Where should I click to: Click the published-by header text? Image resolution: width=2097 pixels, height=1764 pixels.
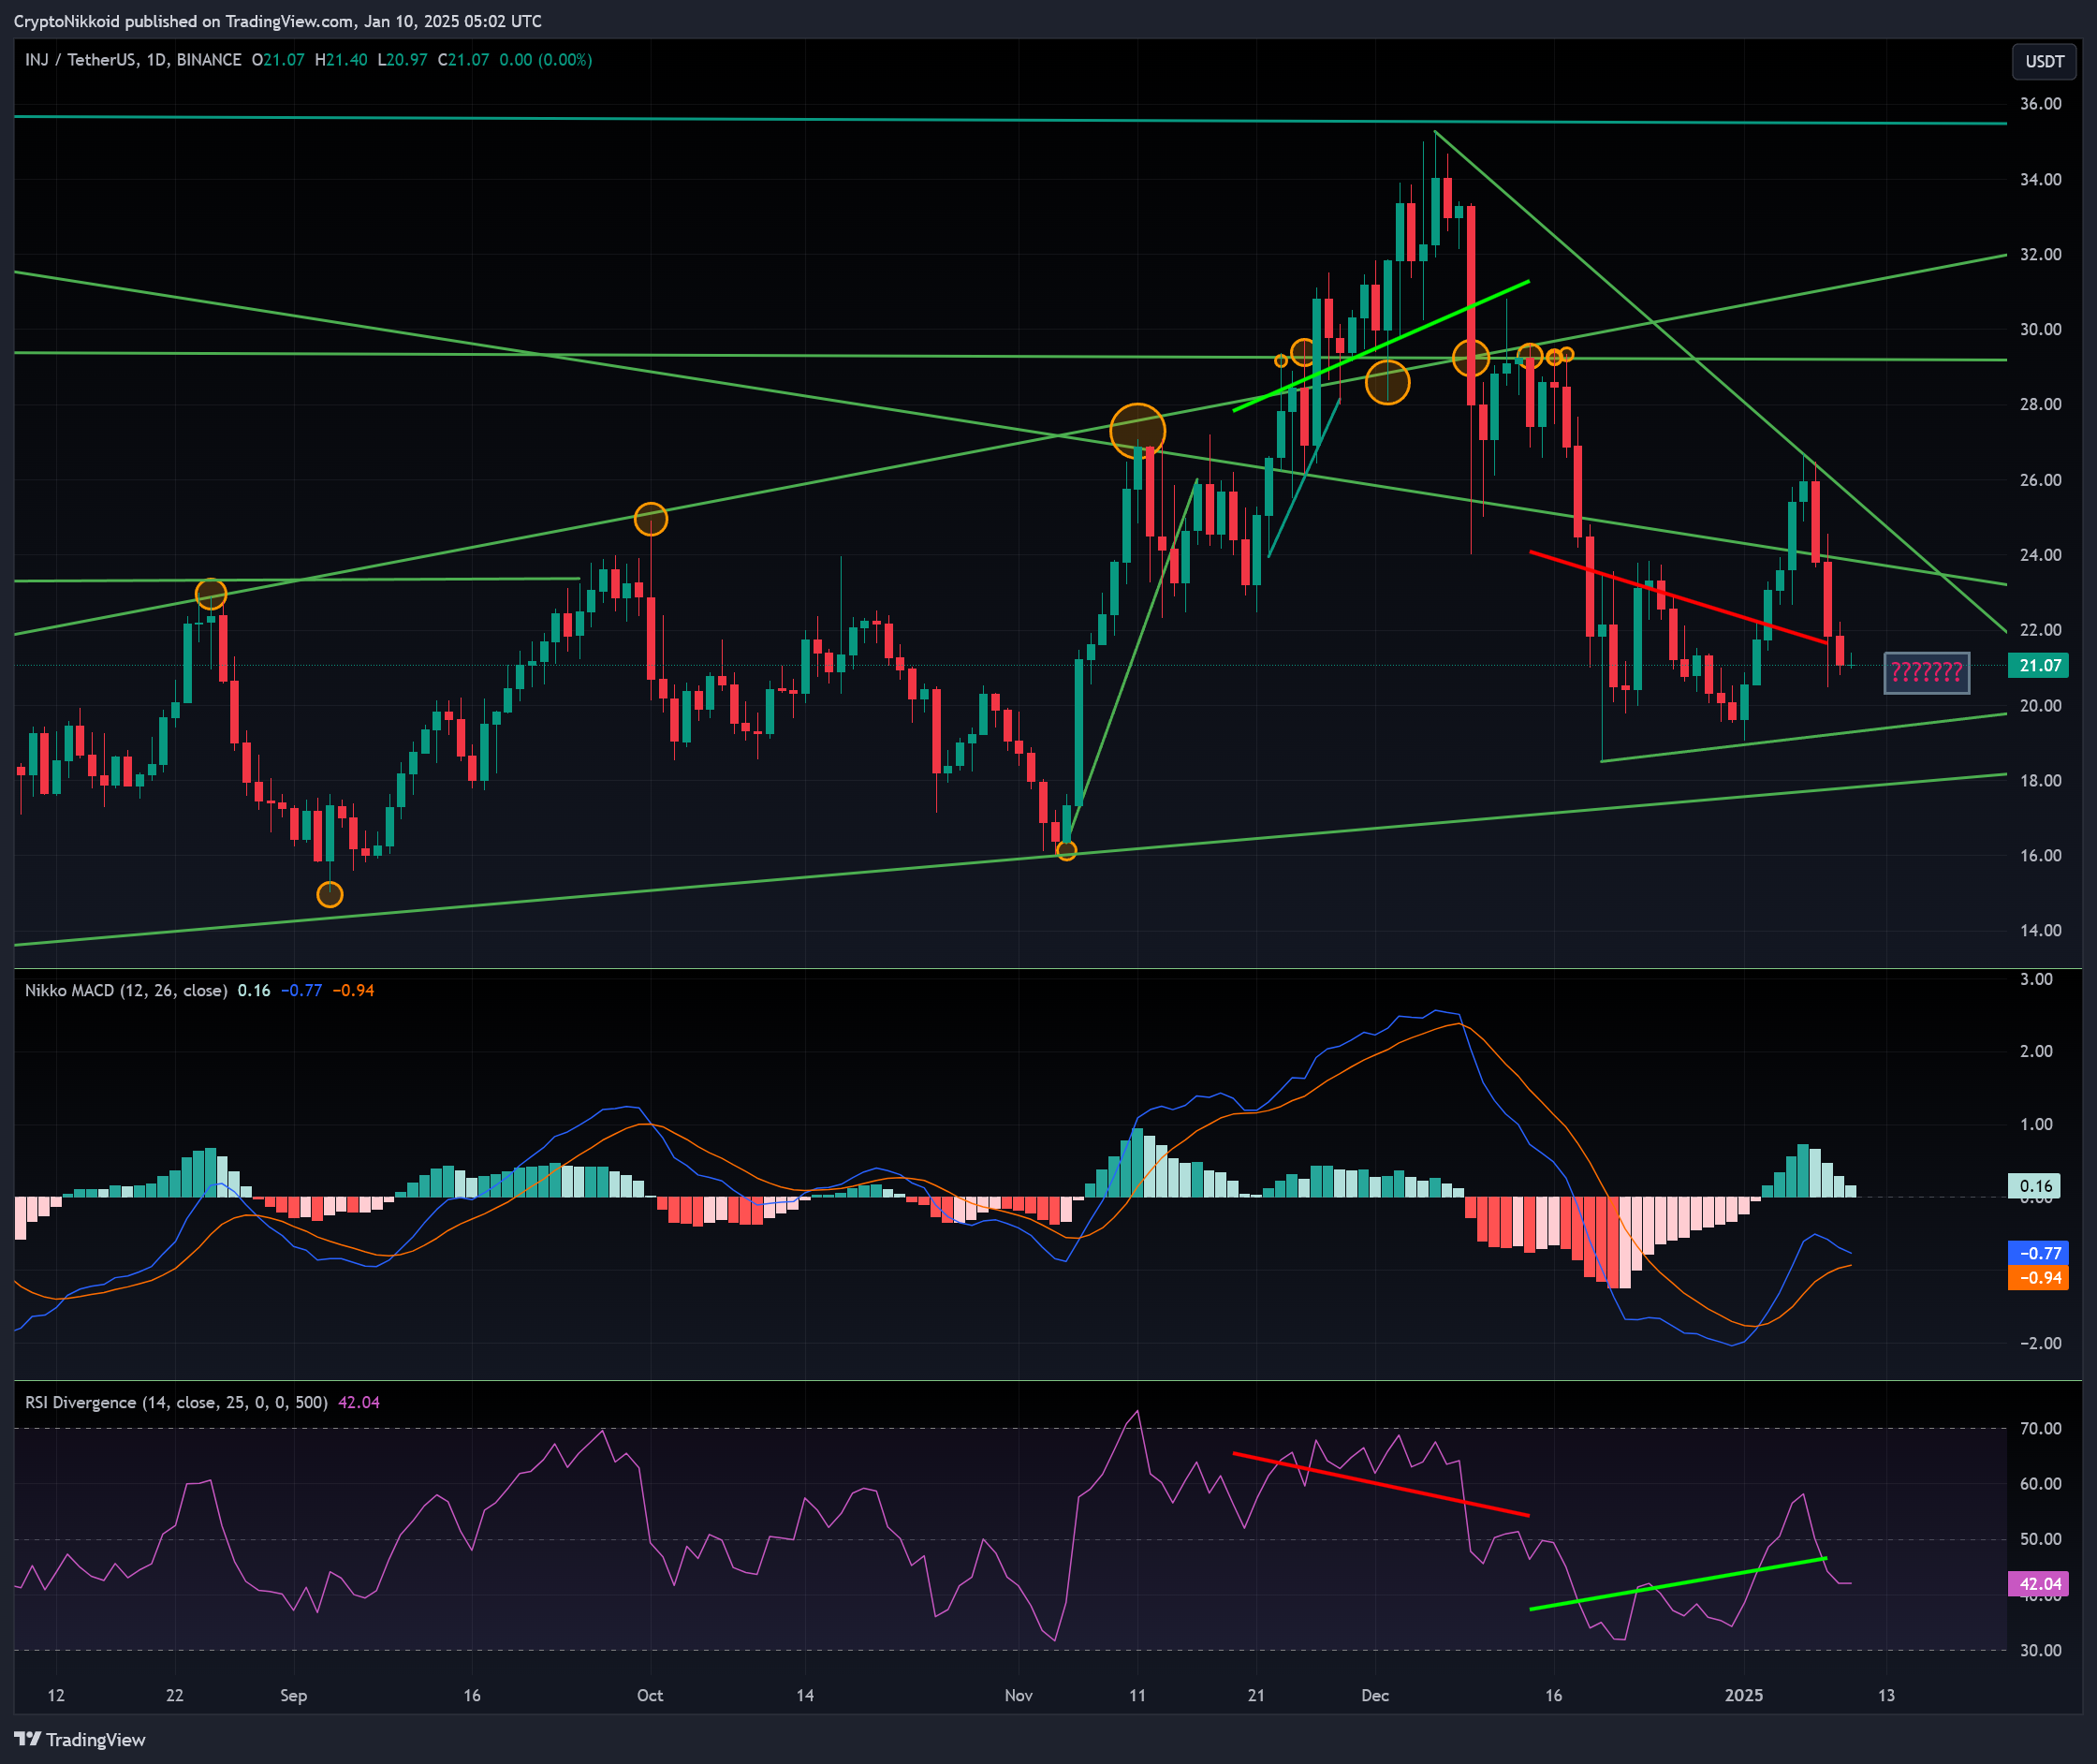pyautogui.click(x=278, y=21)
